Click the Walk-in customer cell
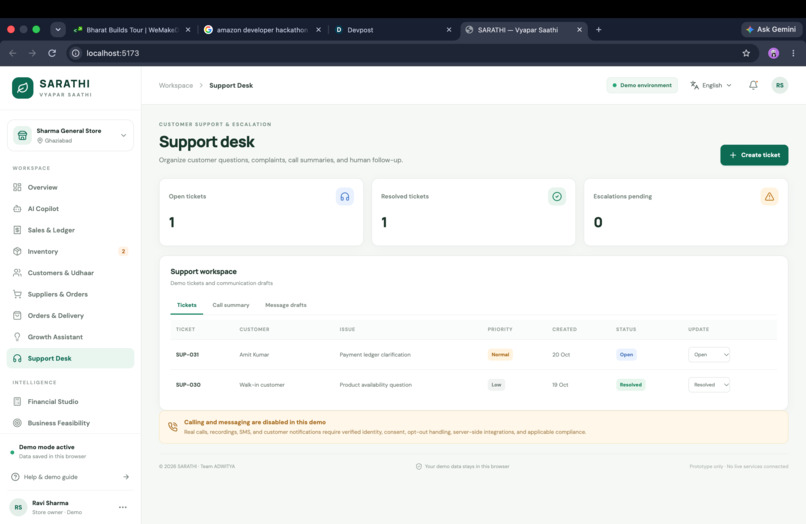Image resolution: width=806 pixels, height=524 pixels. (x=262, y=385)
